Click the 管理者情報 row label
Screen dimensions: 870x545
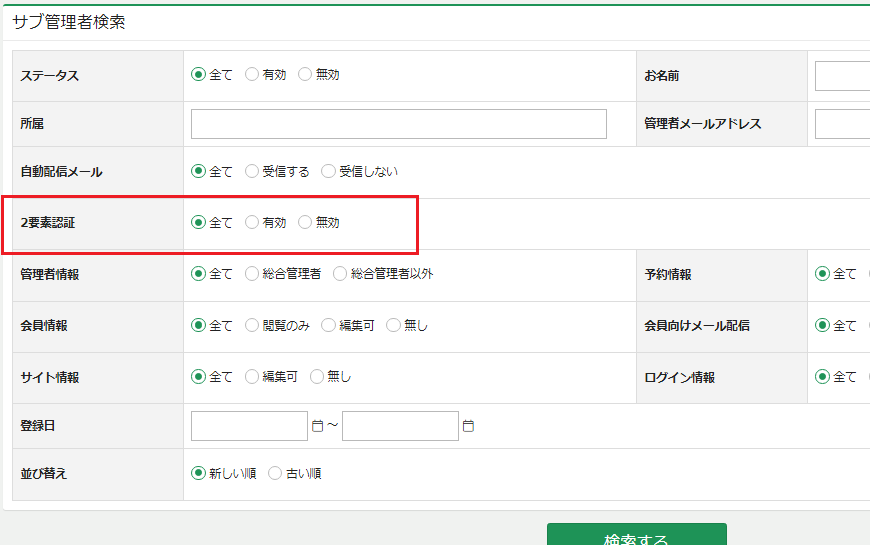coord(49,274)
